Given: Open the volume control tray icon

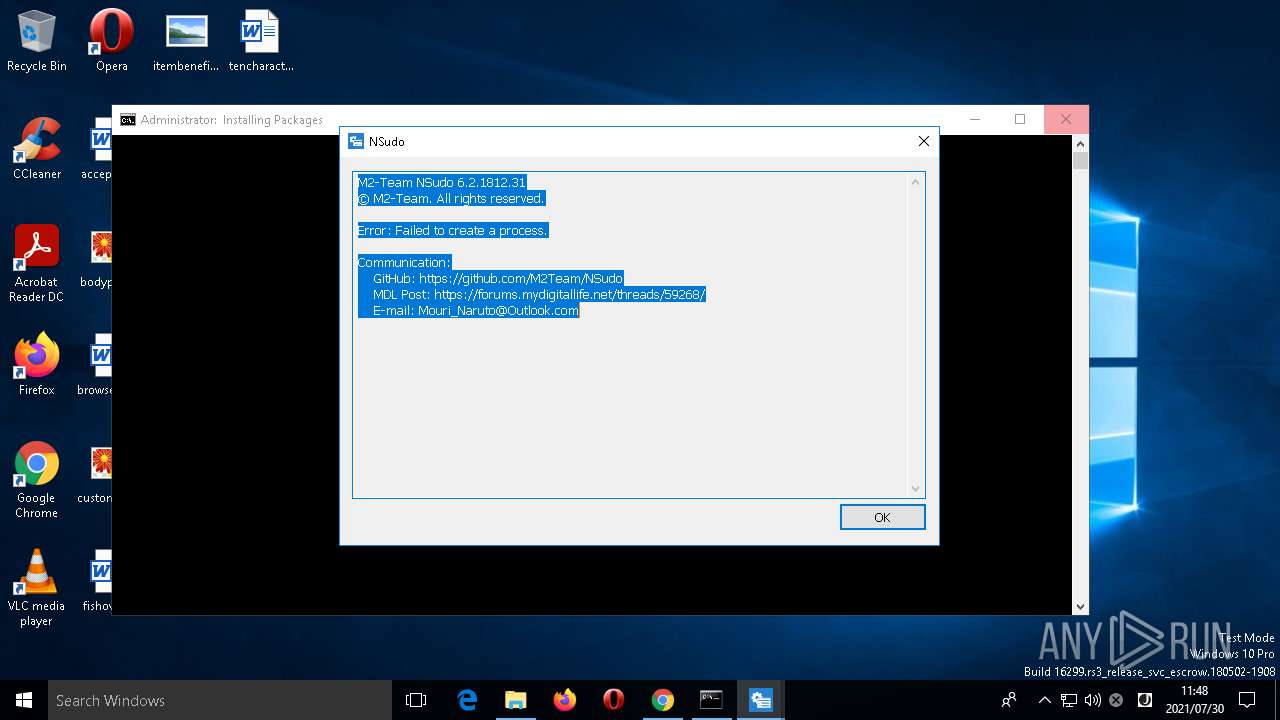Looking at the screenshot, I should point(1092,700).
